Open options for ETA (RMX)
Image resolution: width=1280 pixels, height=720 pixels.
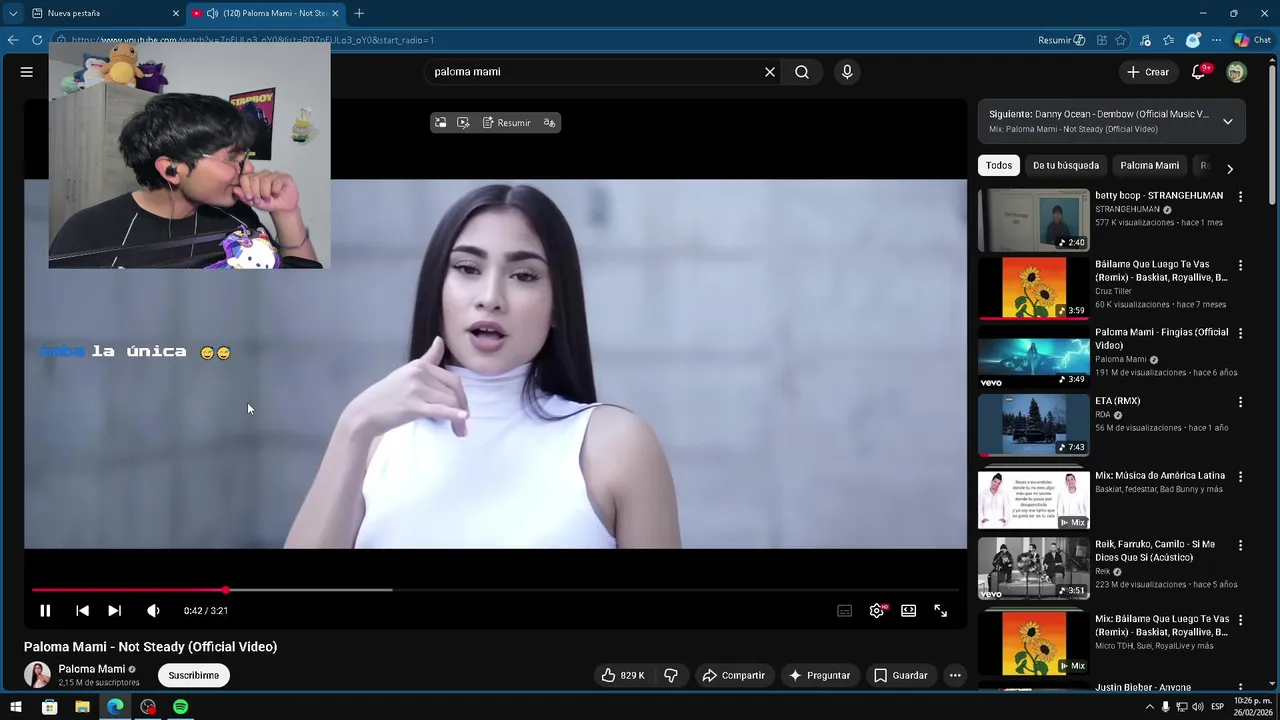1240,402
